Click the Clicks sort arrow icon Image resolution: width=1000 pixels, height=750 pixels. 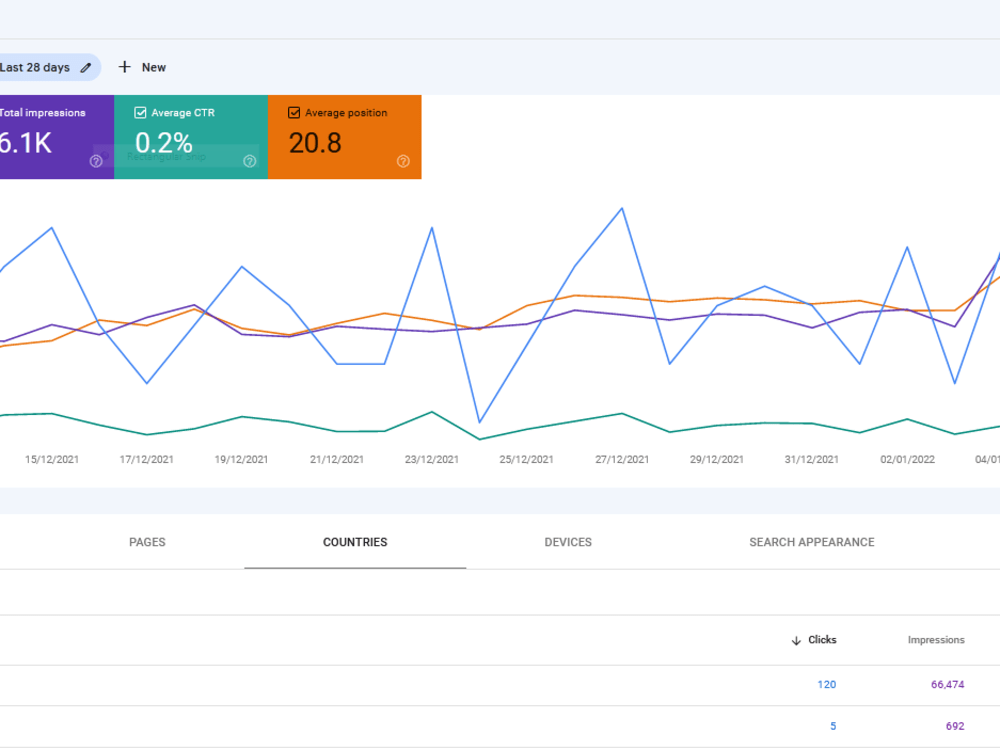[796, 640]
